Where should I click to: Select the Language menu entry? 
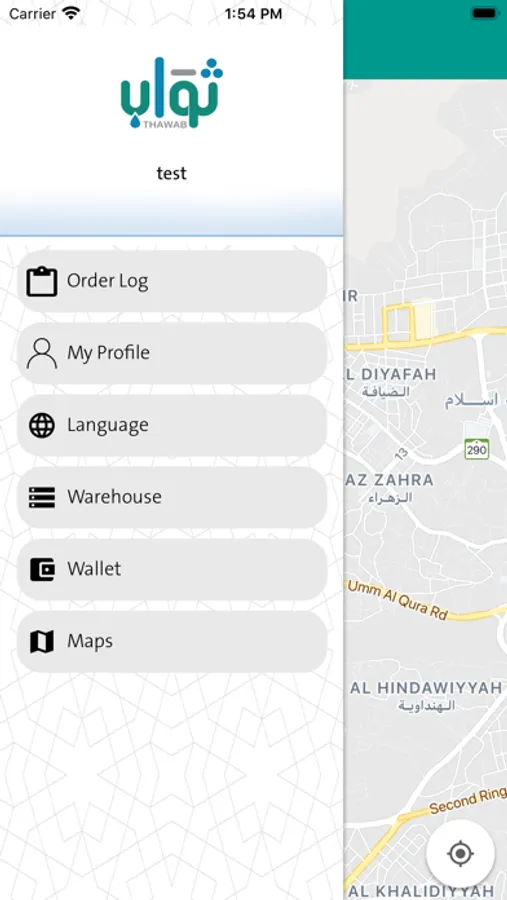[172, 425]
